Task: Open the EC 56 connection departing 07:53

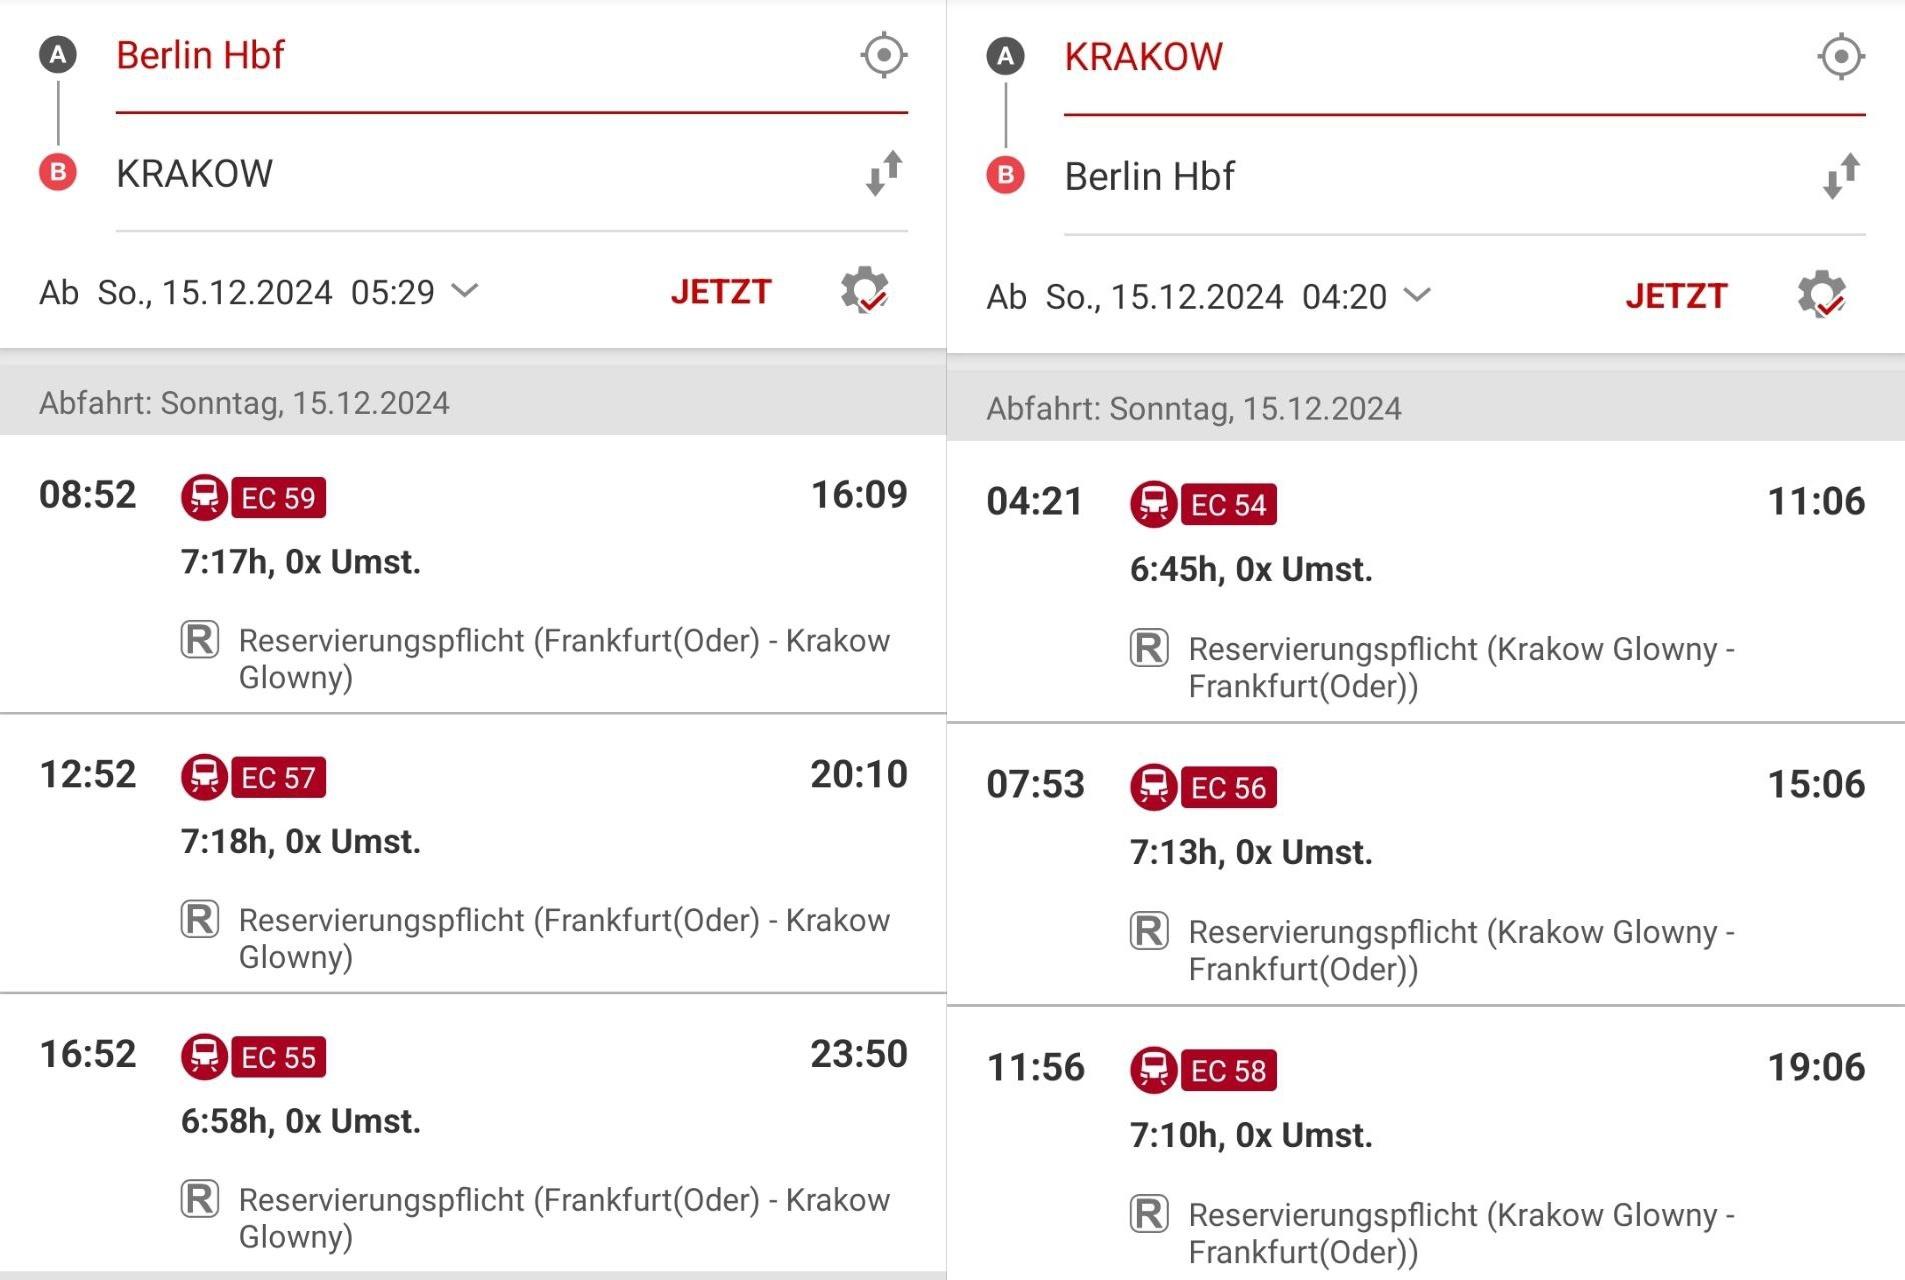Action: [x=1426, y=864]
